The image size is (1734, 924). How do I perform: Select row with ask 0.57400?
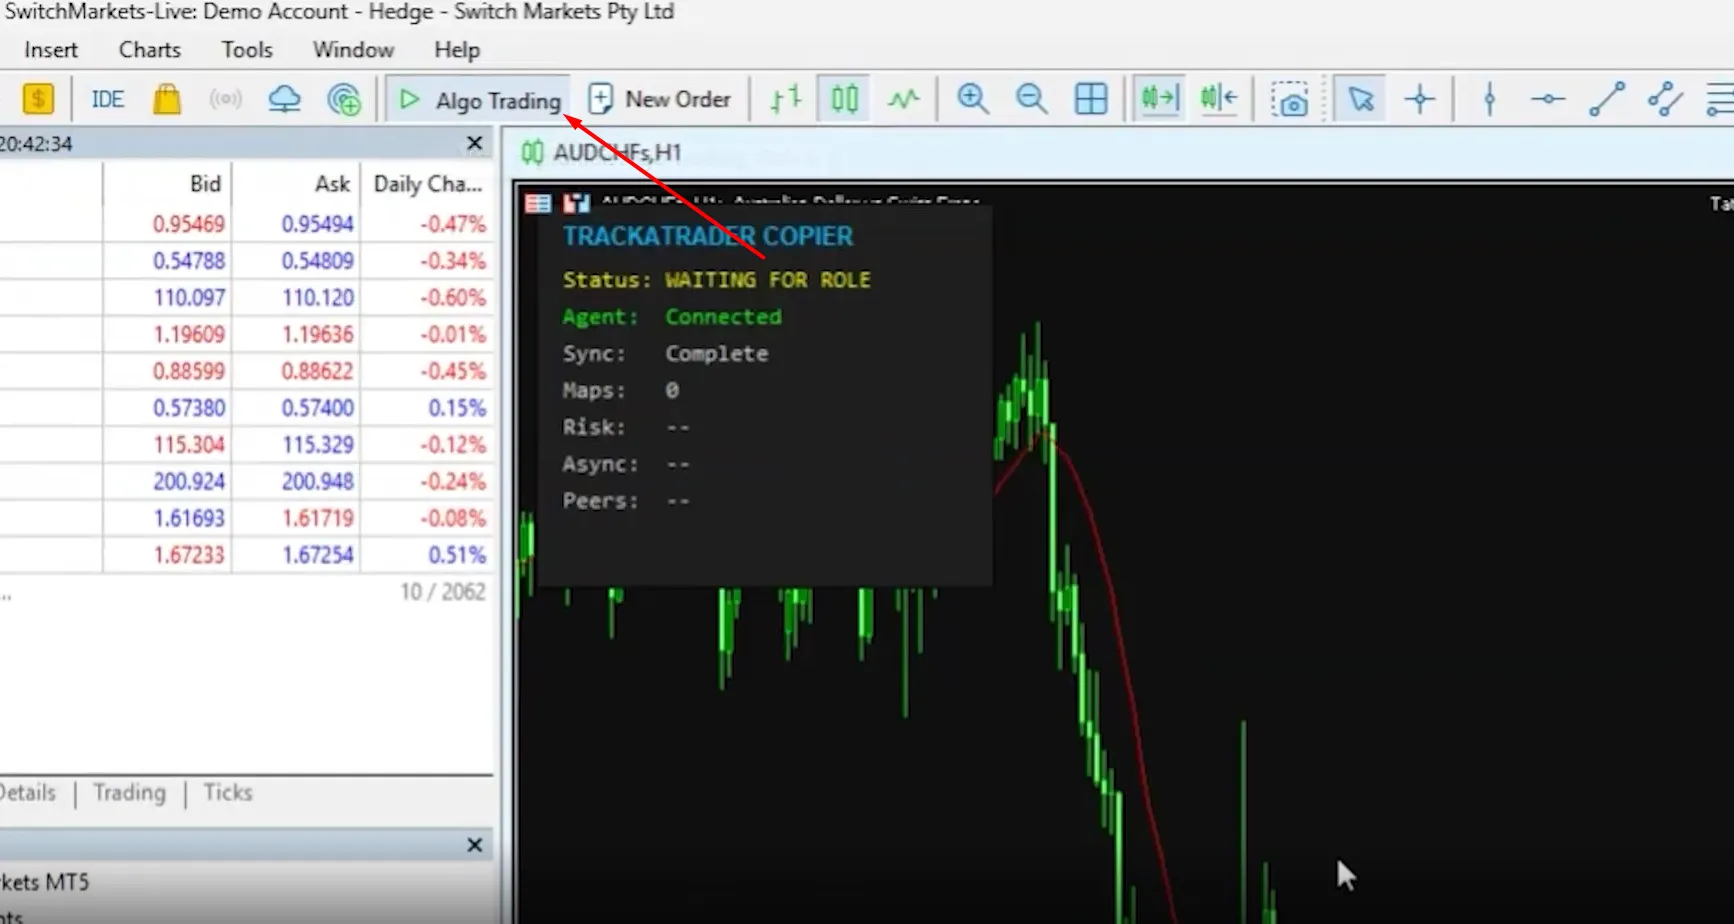pyautogui.click(x=247, y=408)
